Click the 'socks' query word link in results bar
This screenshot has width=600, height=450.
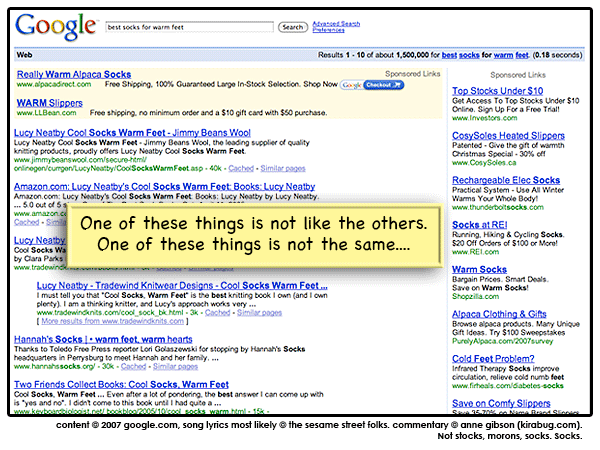tap(469, 55)
